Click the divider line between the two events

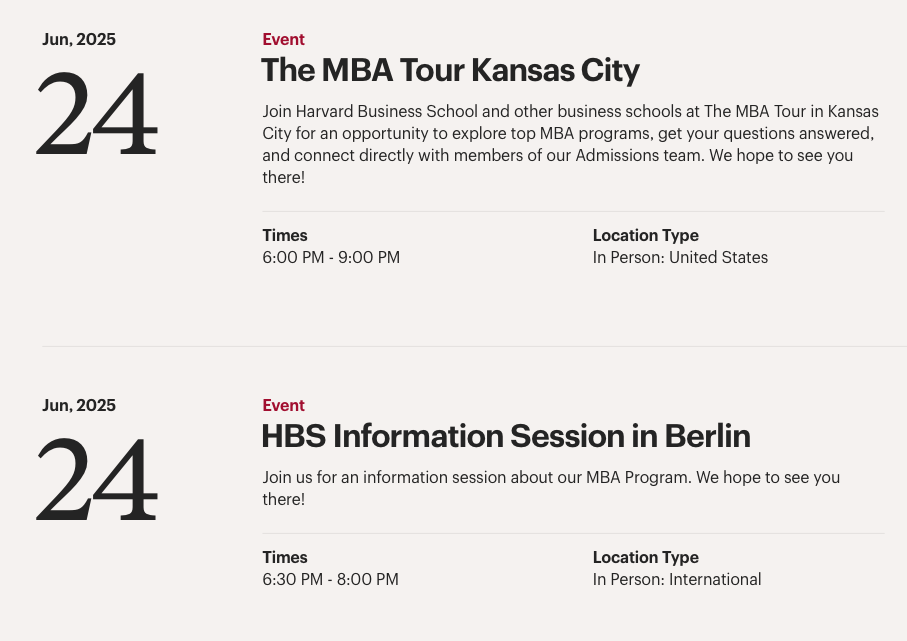coord(474,347)
